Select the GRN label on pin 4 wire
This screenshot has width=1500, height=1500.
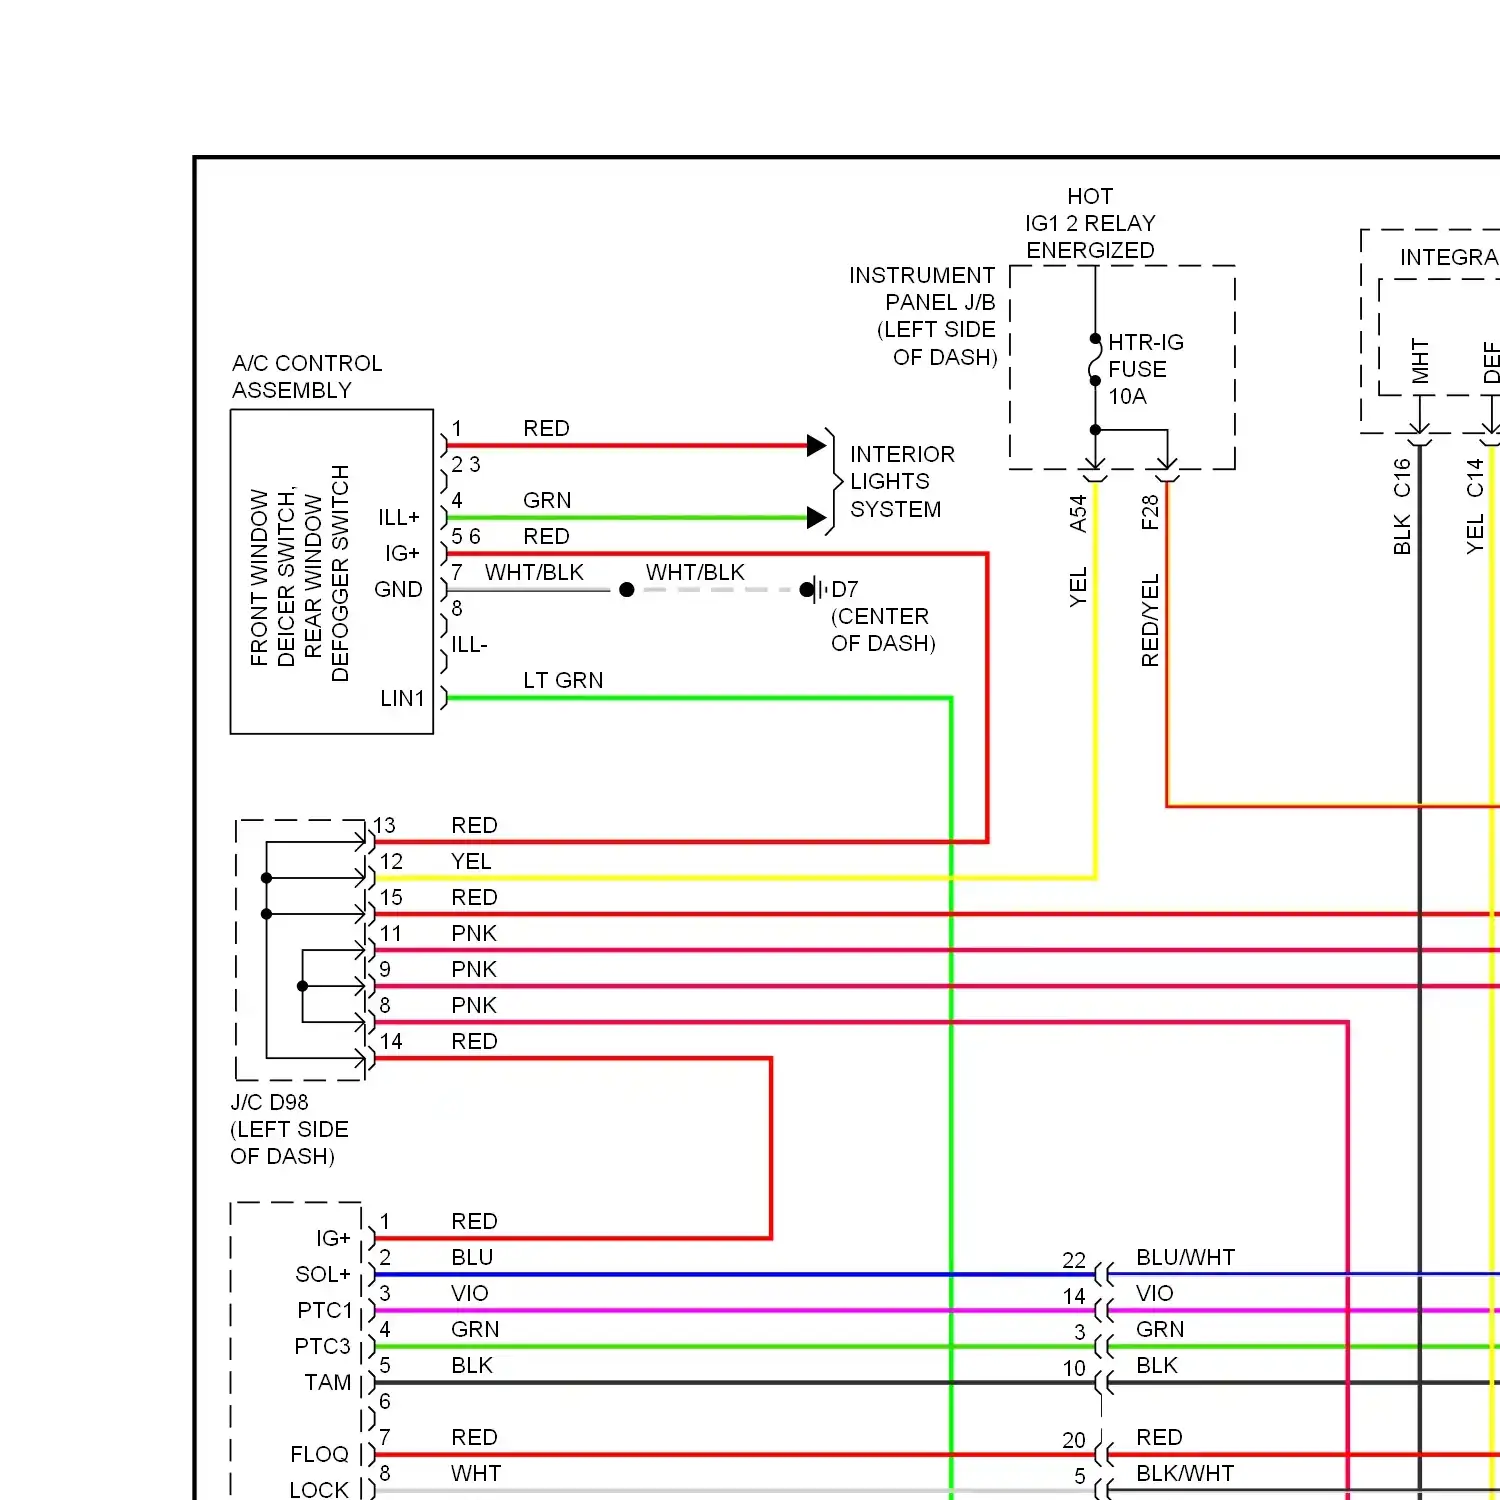click(x=547, y=500)
